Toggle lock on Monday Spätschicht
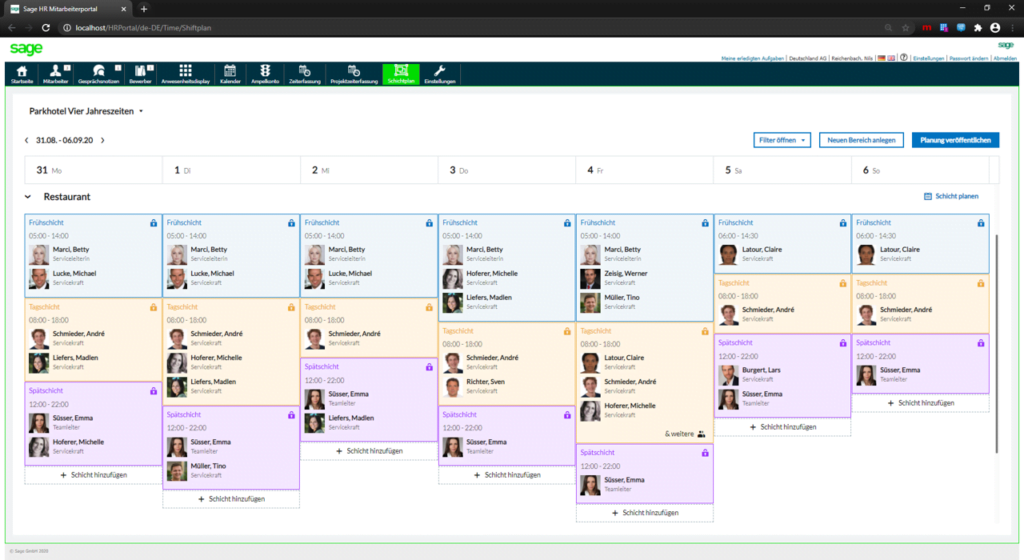This screenshot has height=560, width=1024. [x=153, y=391]
